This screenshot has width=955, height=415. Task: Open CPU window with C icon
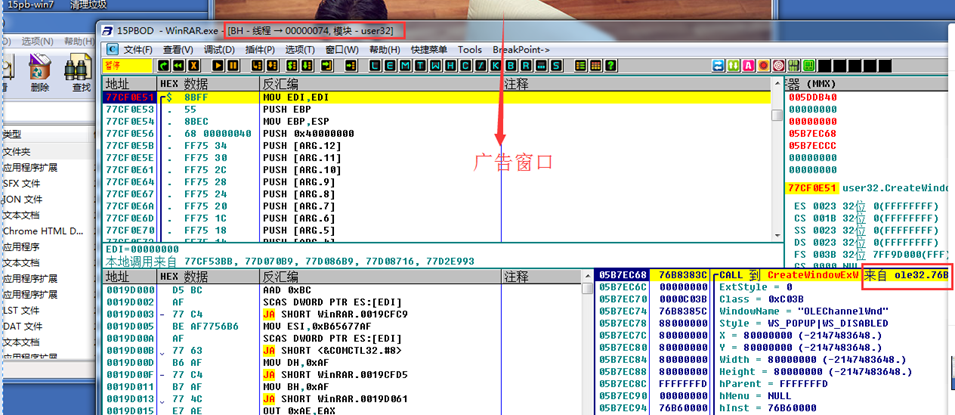click(x=465, y=65)
